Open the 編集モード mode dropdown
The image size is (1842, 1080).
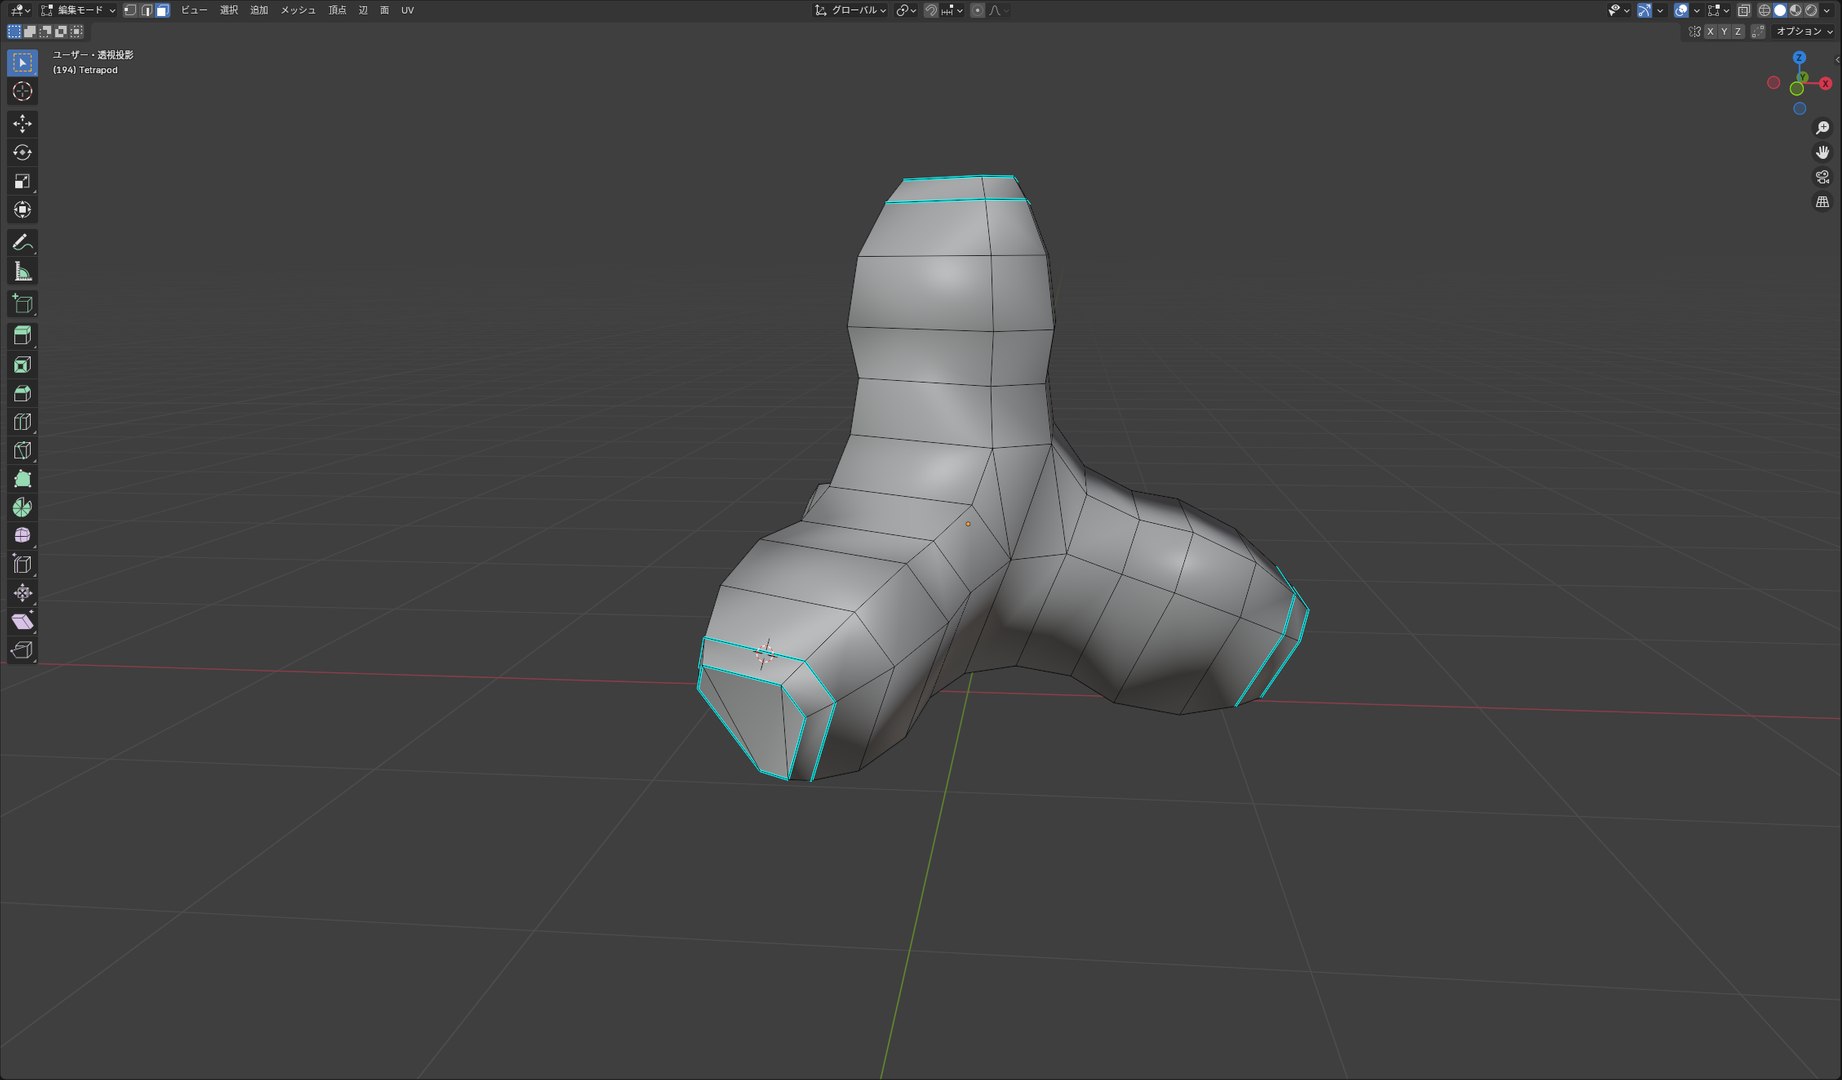coord(78,10)
